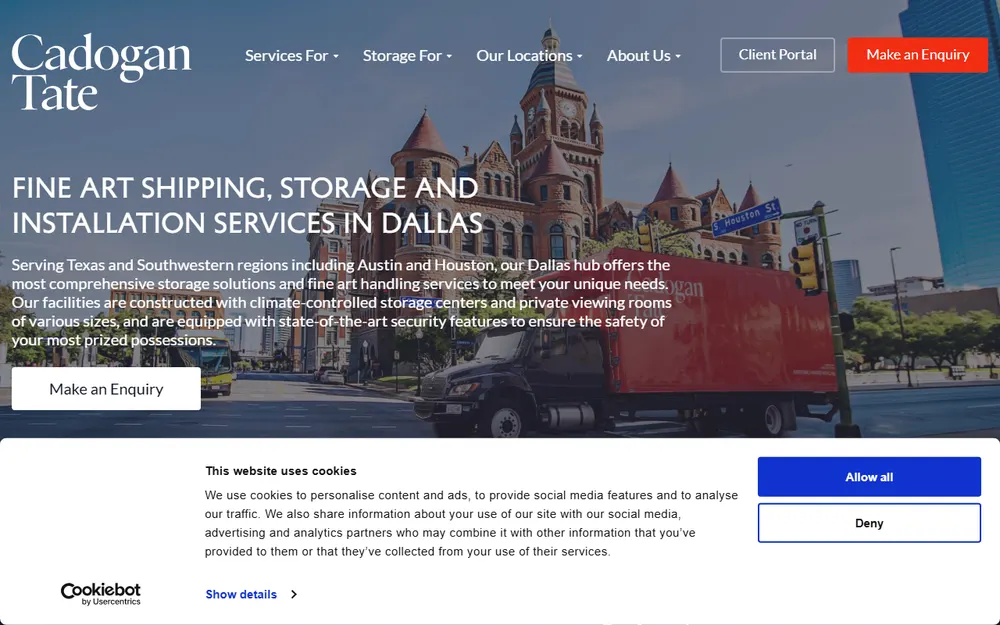
Task: Expand the About Us dropdown
Action: click(x=643, y=55)
